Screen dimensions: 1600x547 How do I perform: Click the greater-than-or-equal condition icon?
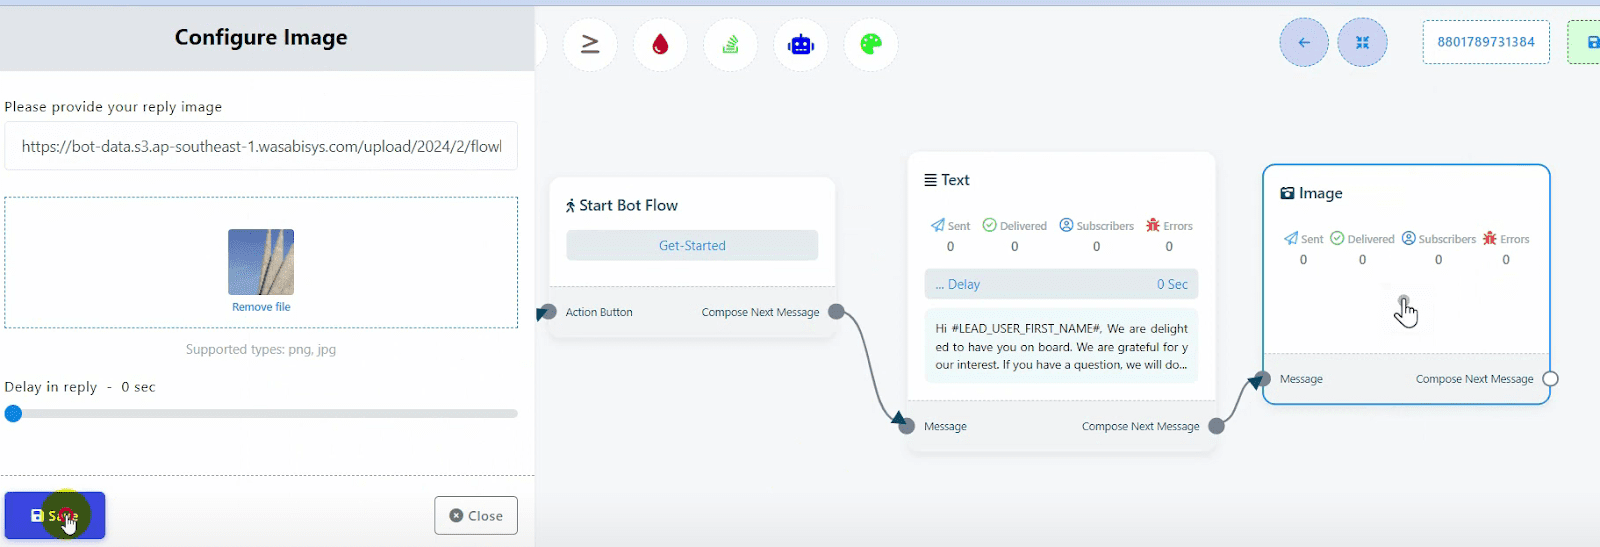click(590, 44)
